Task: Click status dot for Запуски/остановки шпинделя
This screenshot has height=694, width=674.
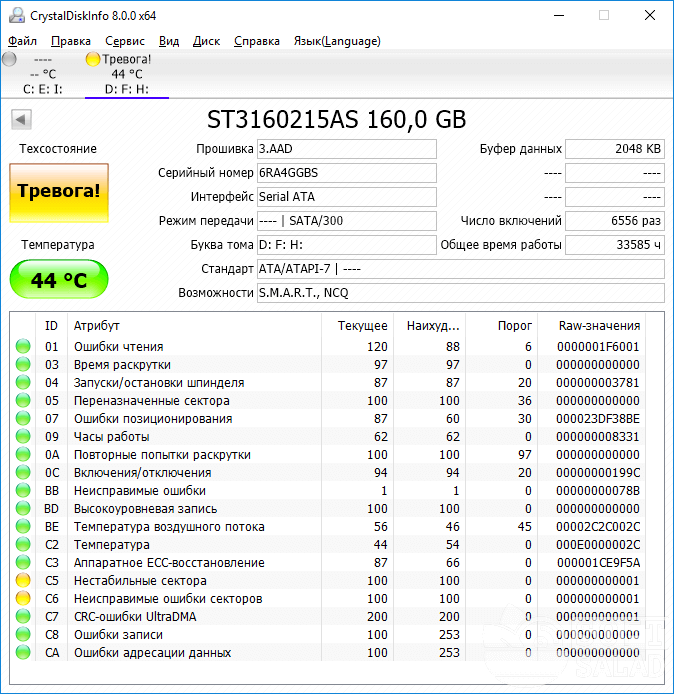Action: tap(23, 382)
